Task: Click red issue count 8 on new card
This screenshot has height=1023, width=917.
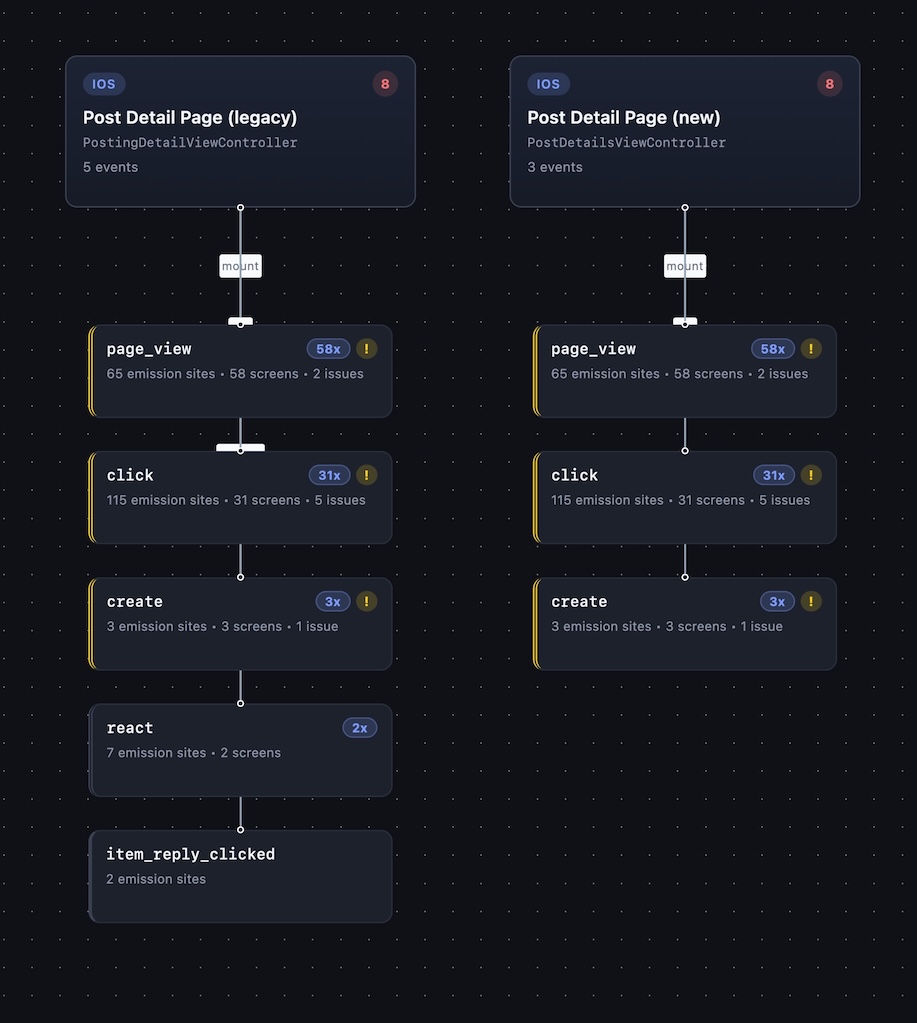Action: [x=829, y=84]
